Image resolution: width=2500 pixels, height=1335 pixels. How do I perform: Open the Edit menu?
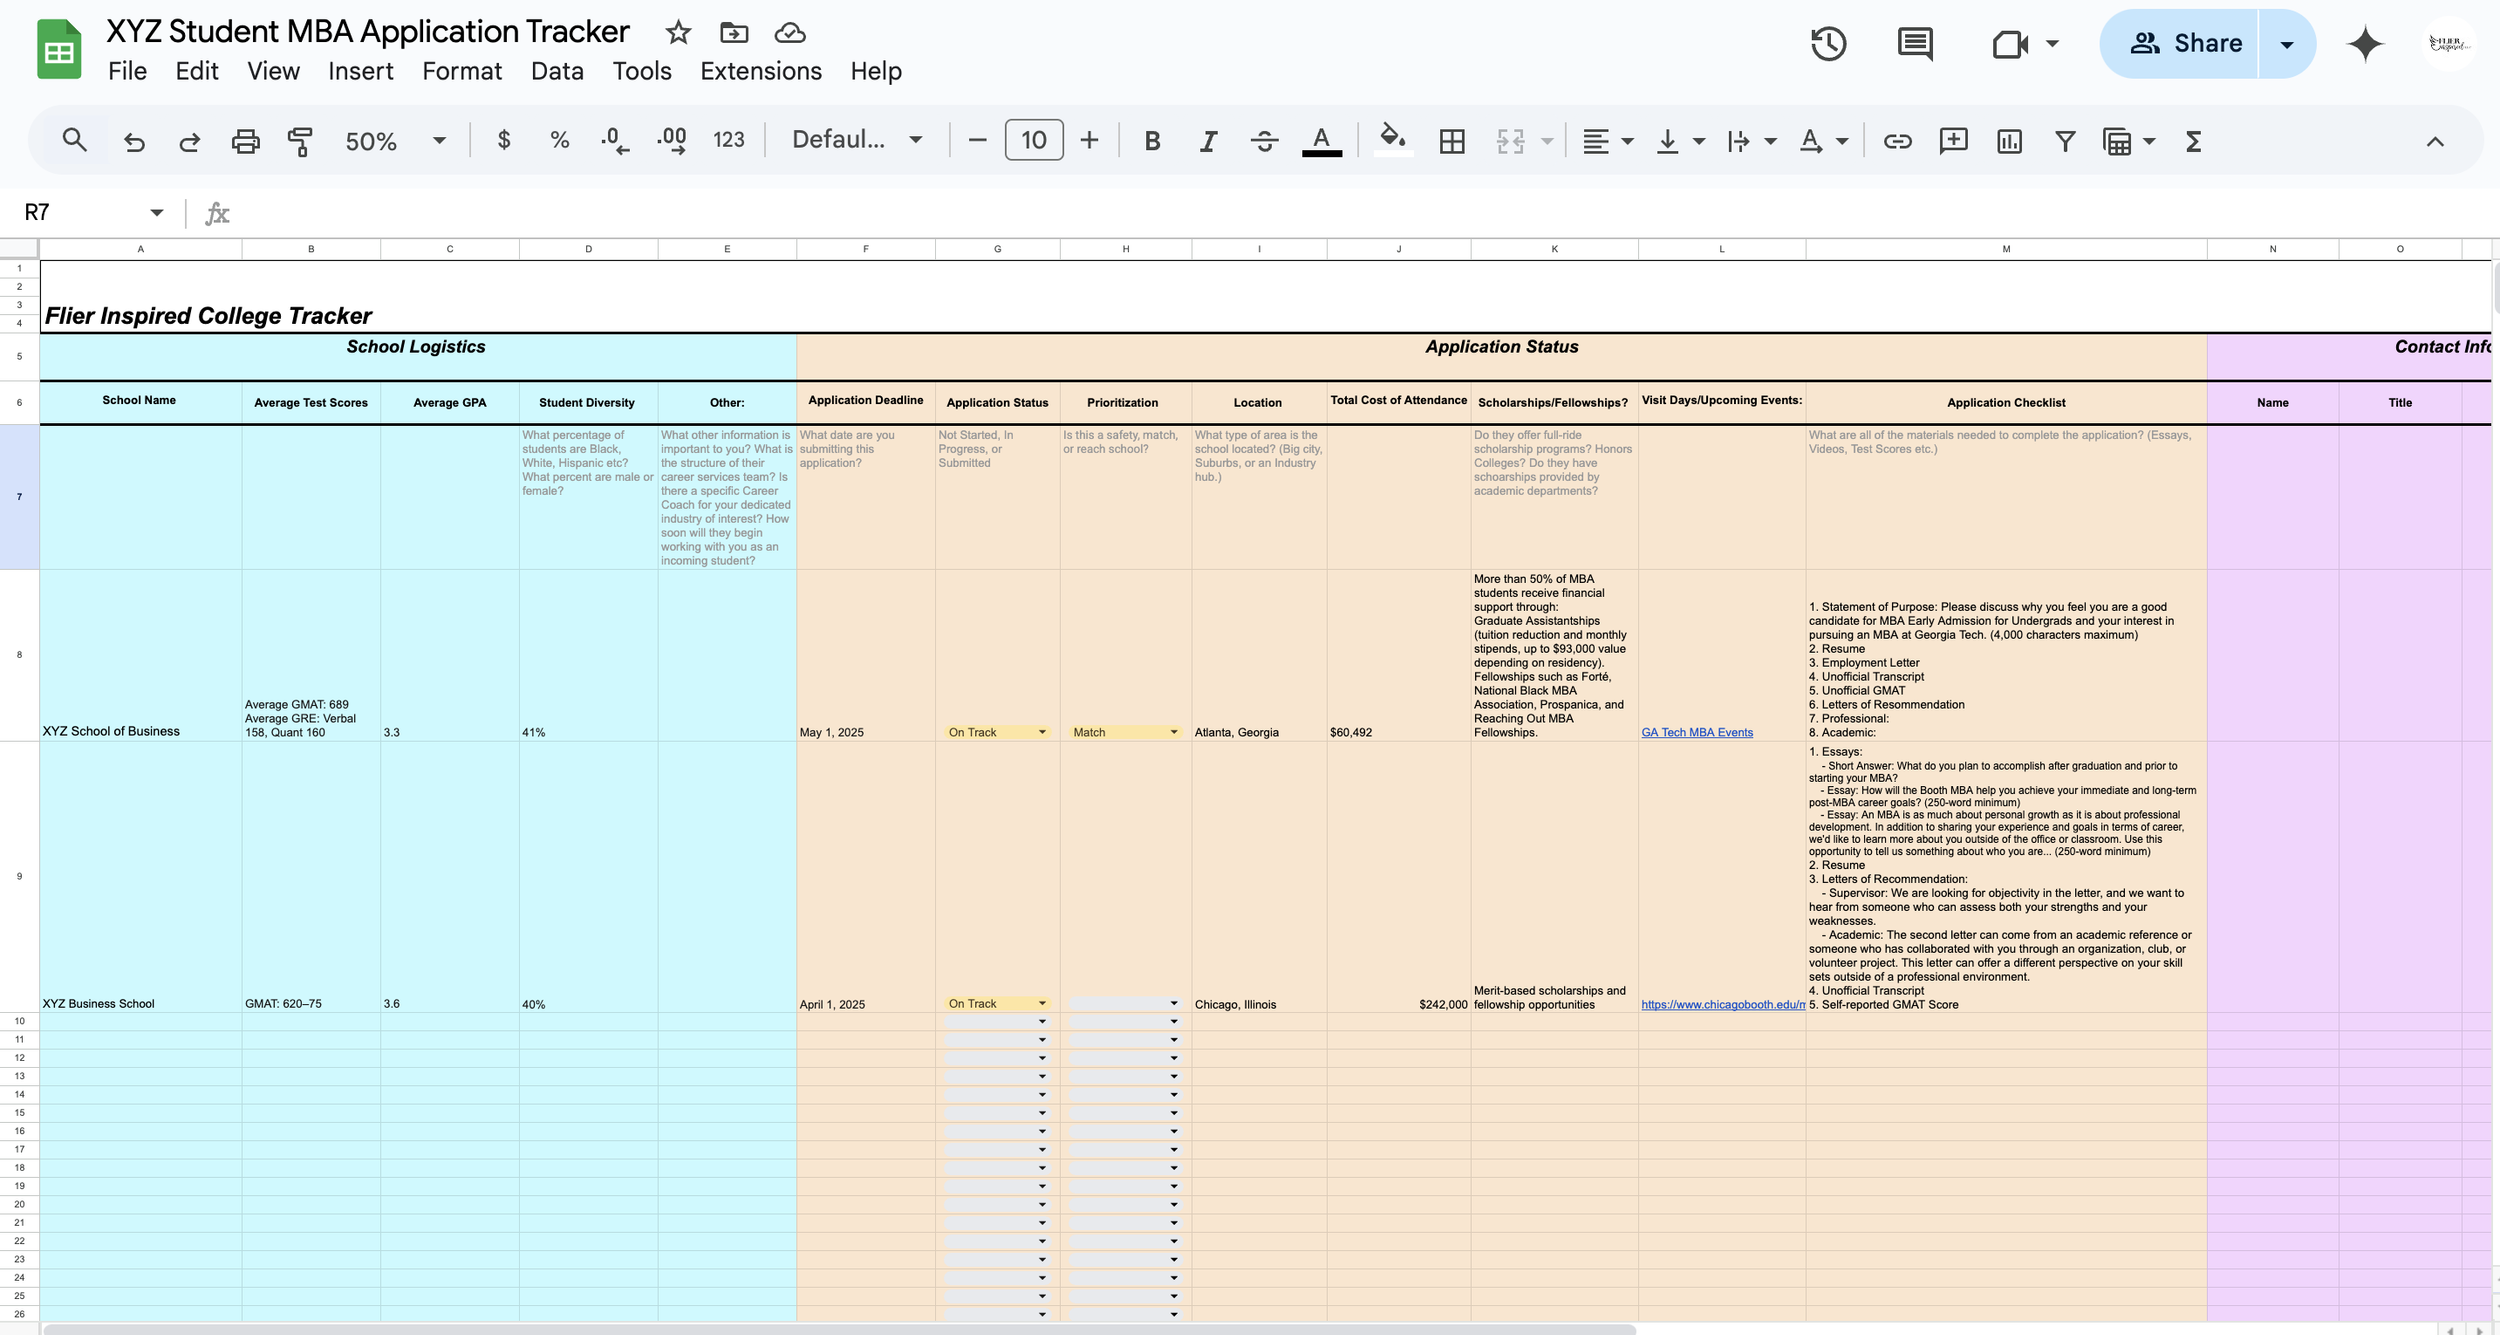(x=196, y=71)
